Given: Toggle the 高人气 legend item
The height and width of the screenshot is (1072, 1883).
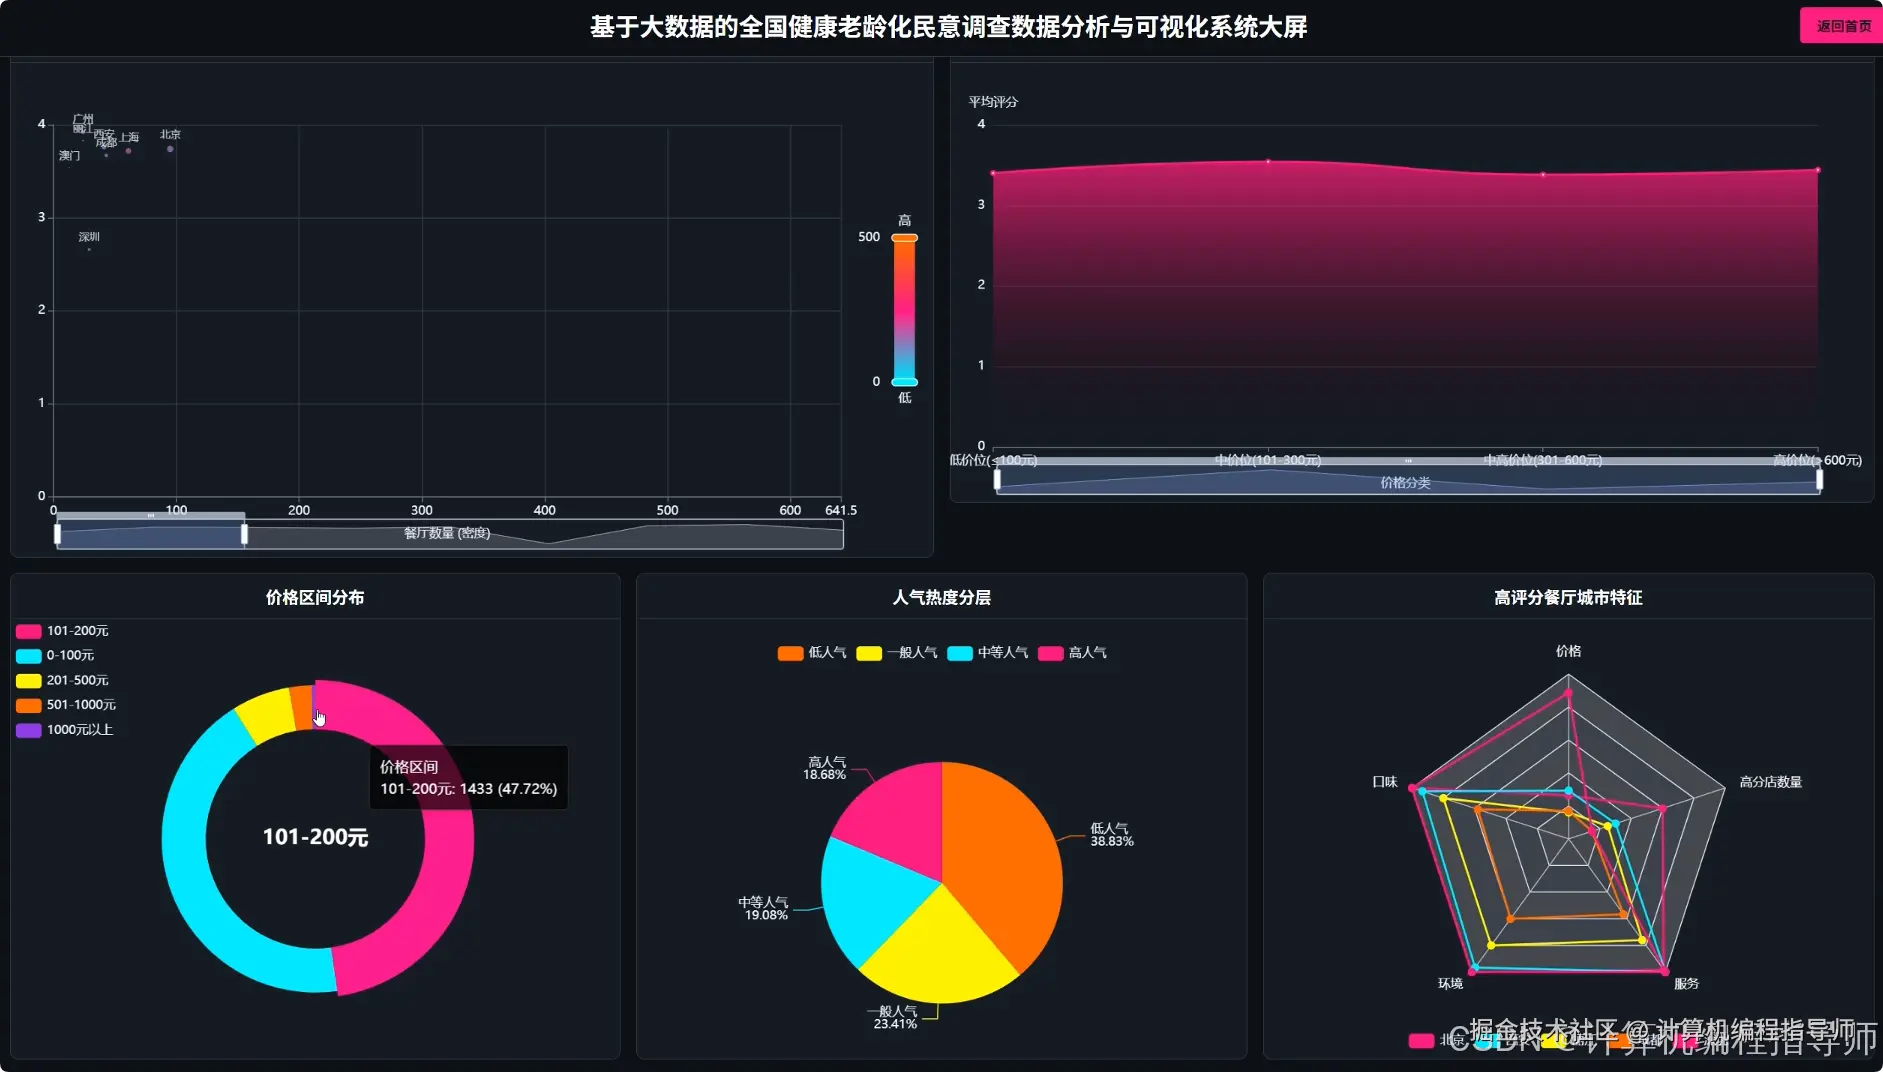Looking at the screenshot, I should (1072, 653).
